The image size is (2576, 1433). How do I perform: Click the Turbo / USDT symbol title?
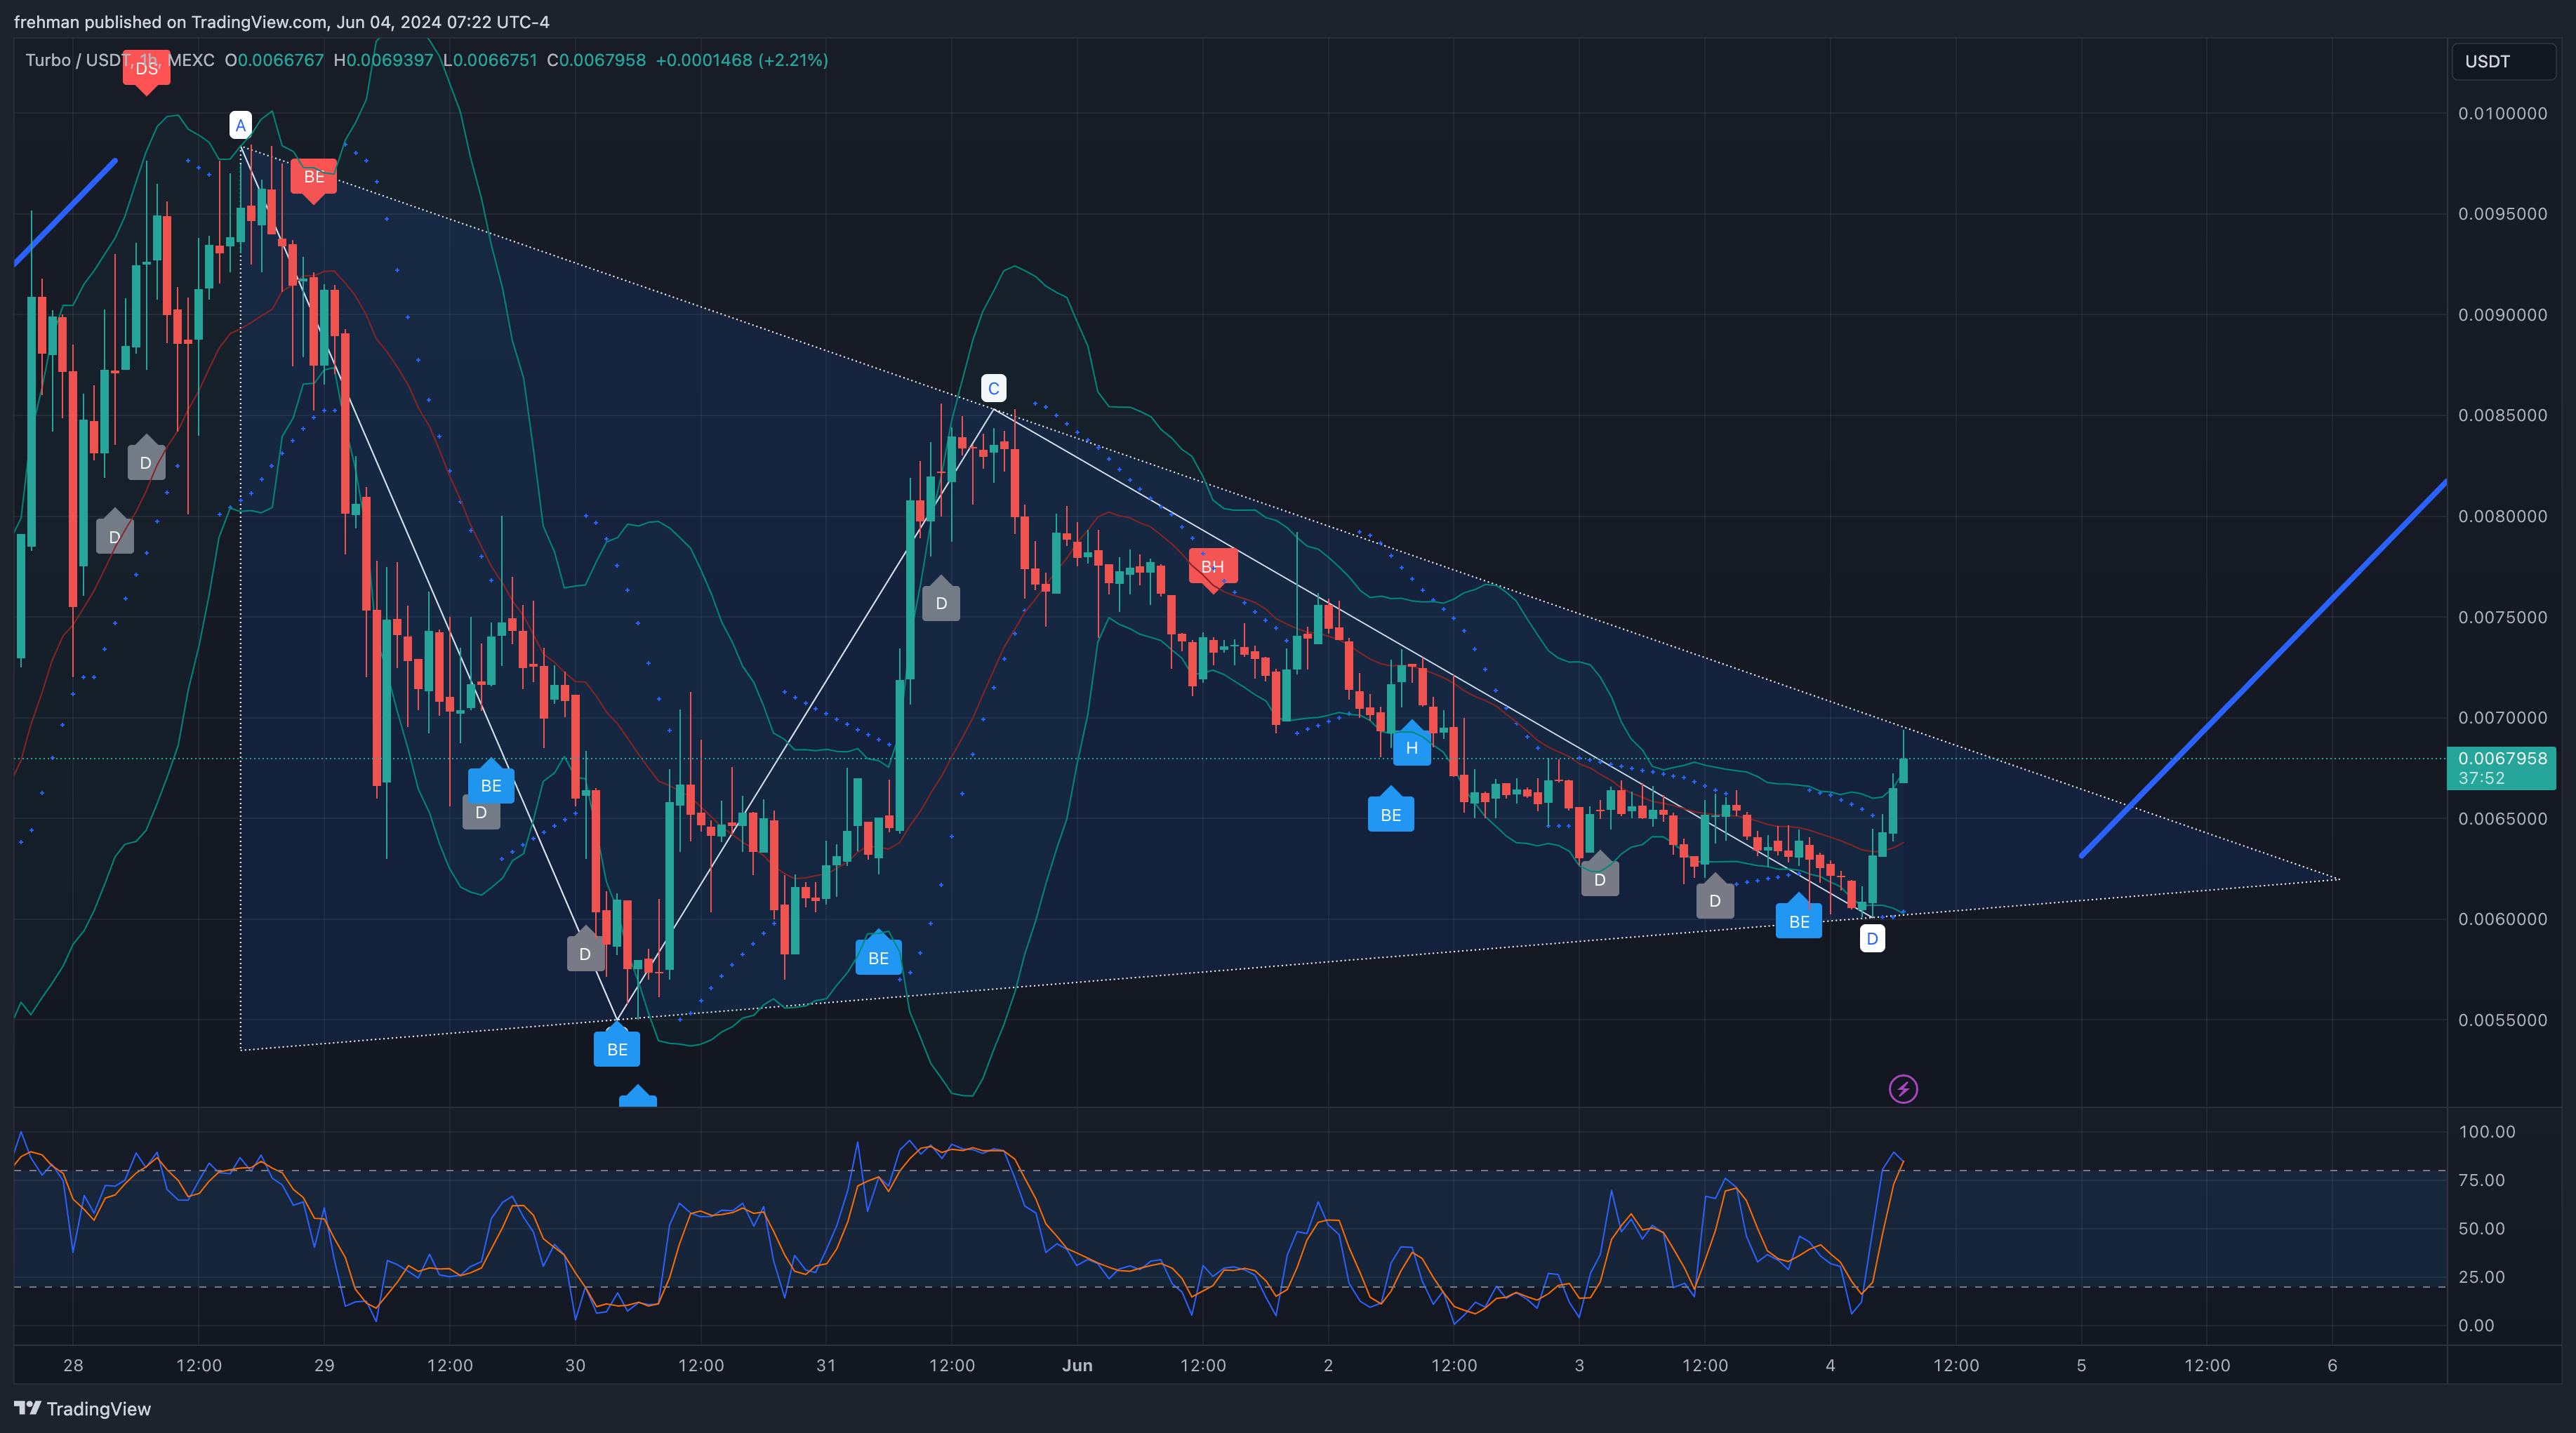click(77, 60)
